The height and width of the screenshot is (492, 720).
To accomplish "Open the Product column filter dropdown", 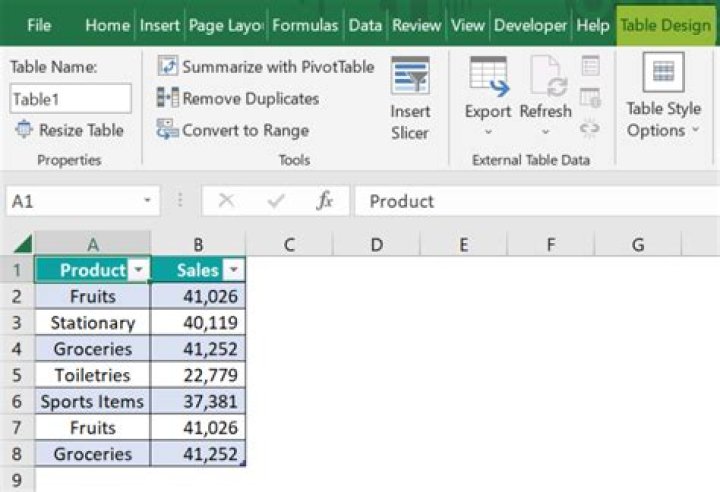I will click(x=139, y=270).
